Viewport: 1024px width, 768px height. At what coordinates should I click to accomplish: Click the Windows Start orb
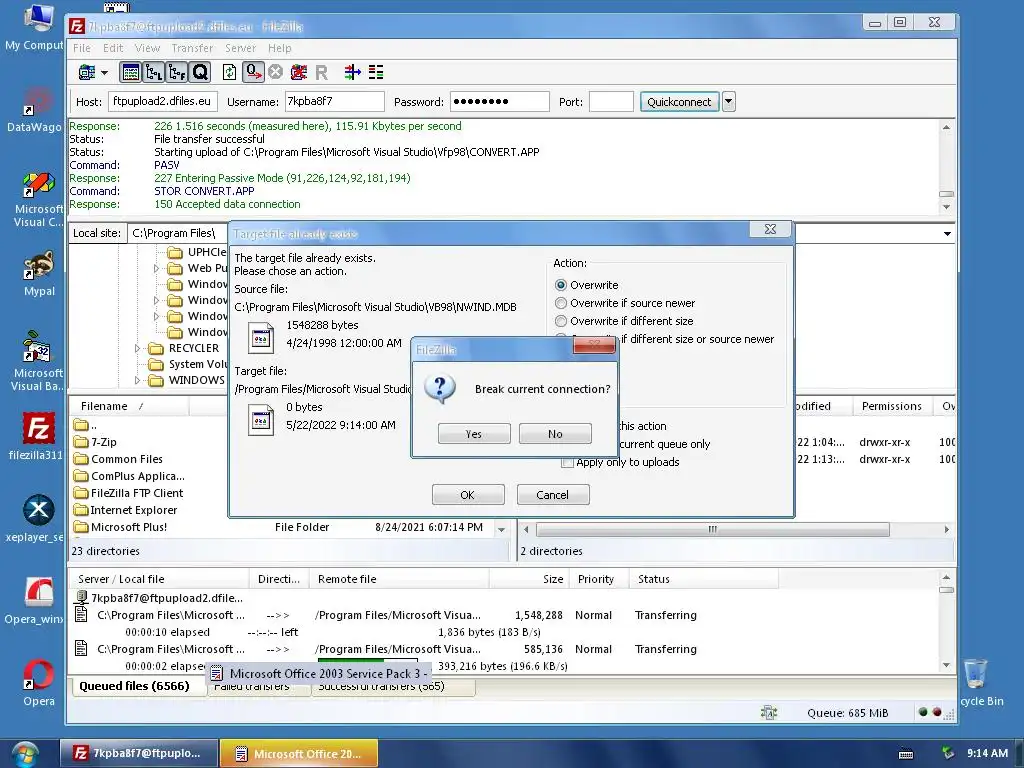point(24,754)
